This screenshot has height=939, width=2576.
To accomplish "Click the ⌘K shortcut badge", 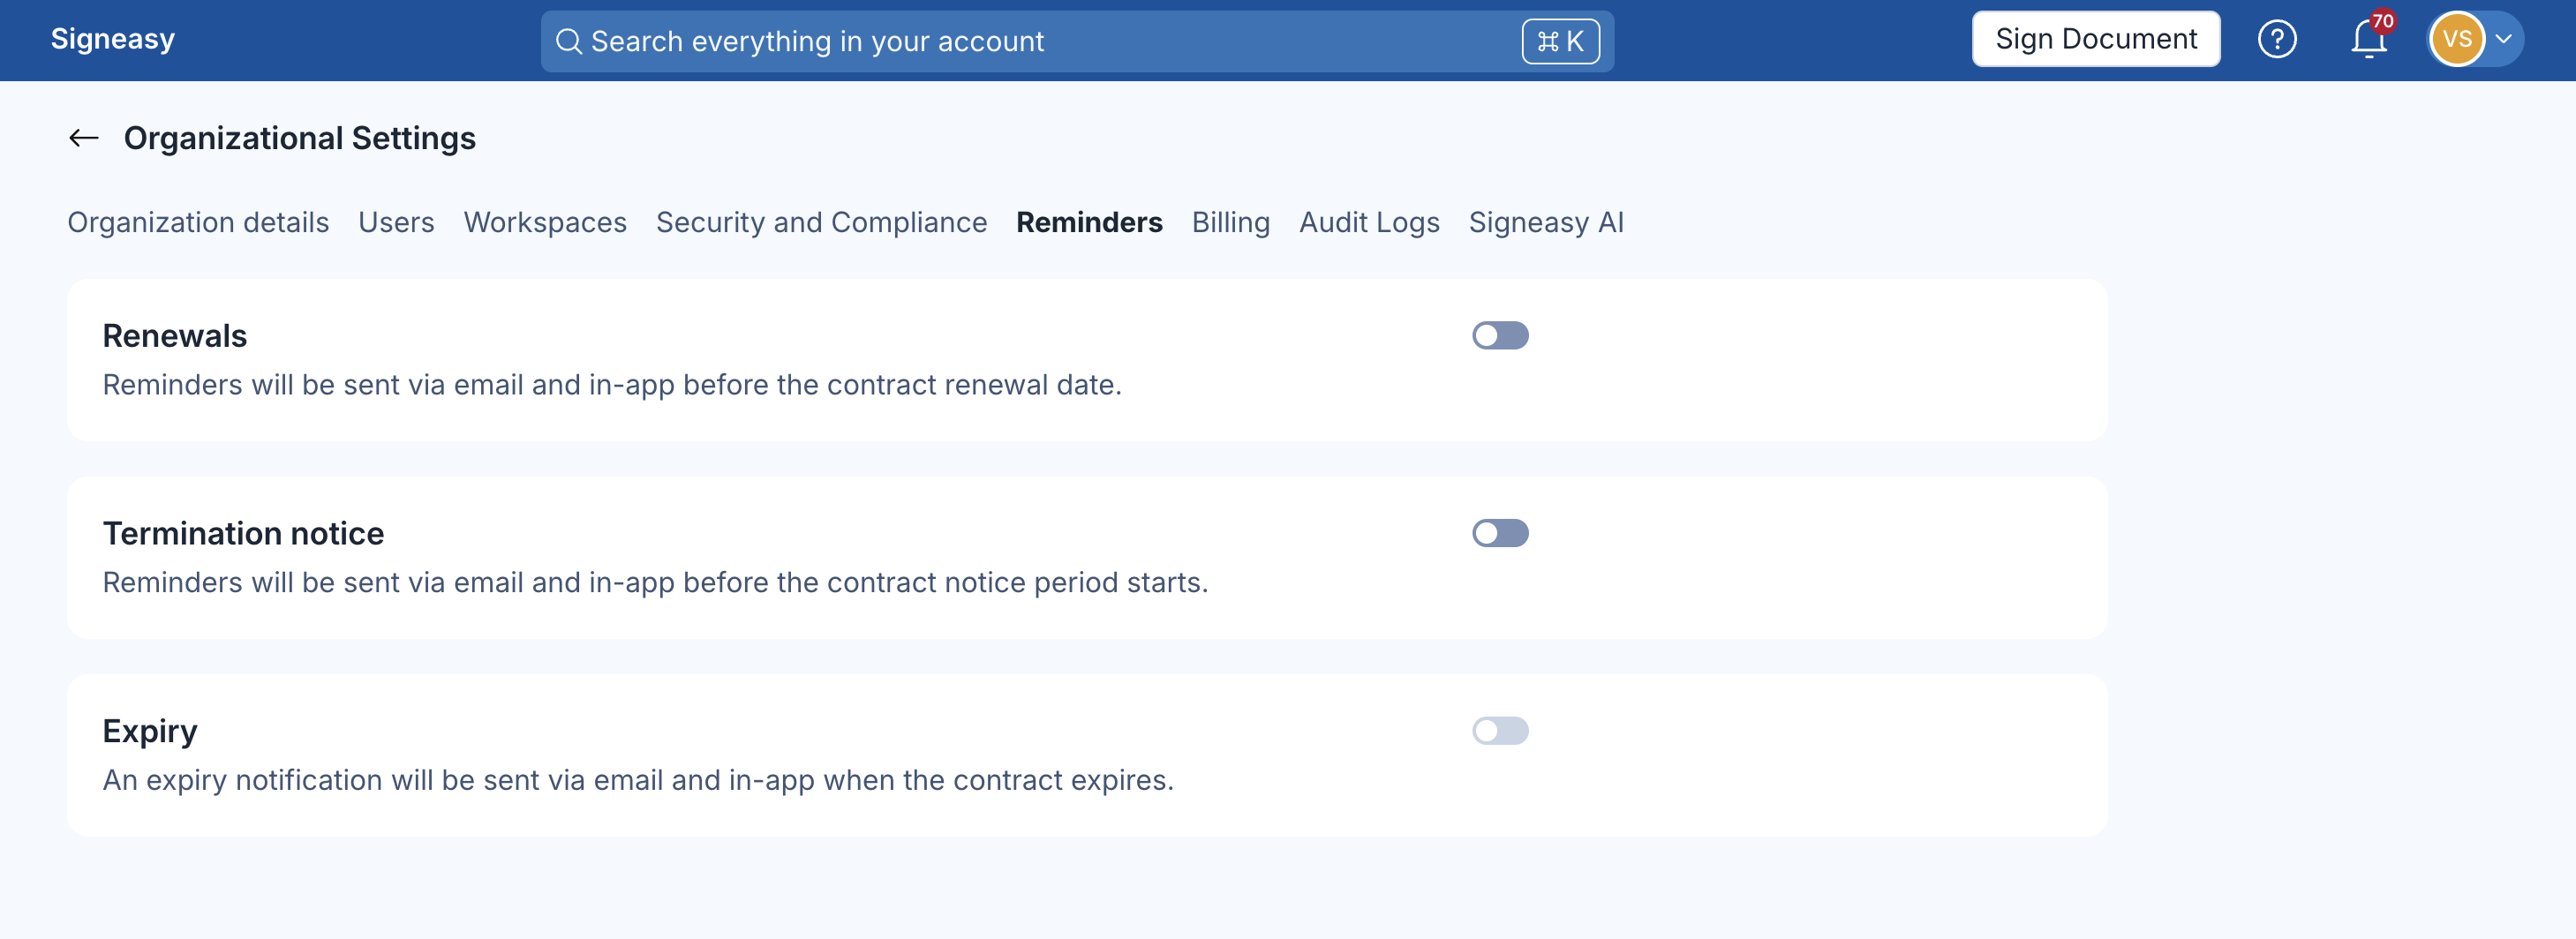I will (x=1560, y=41).
